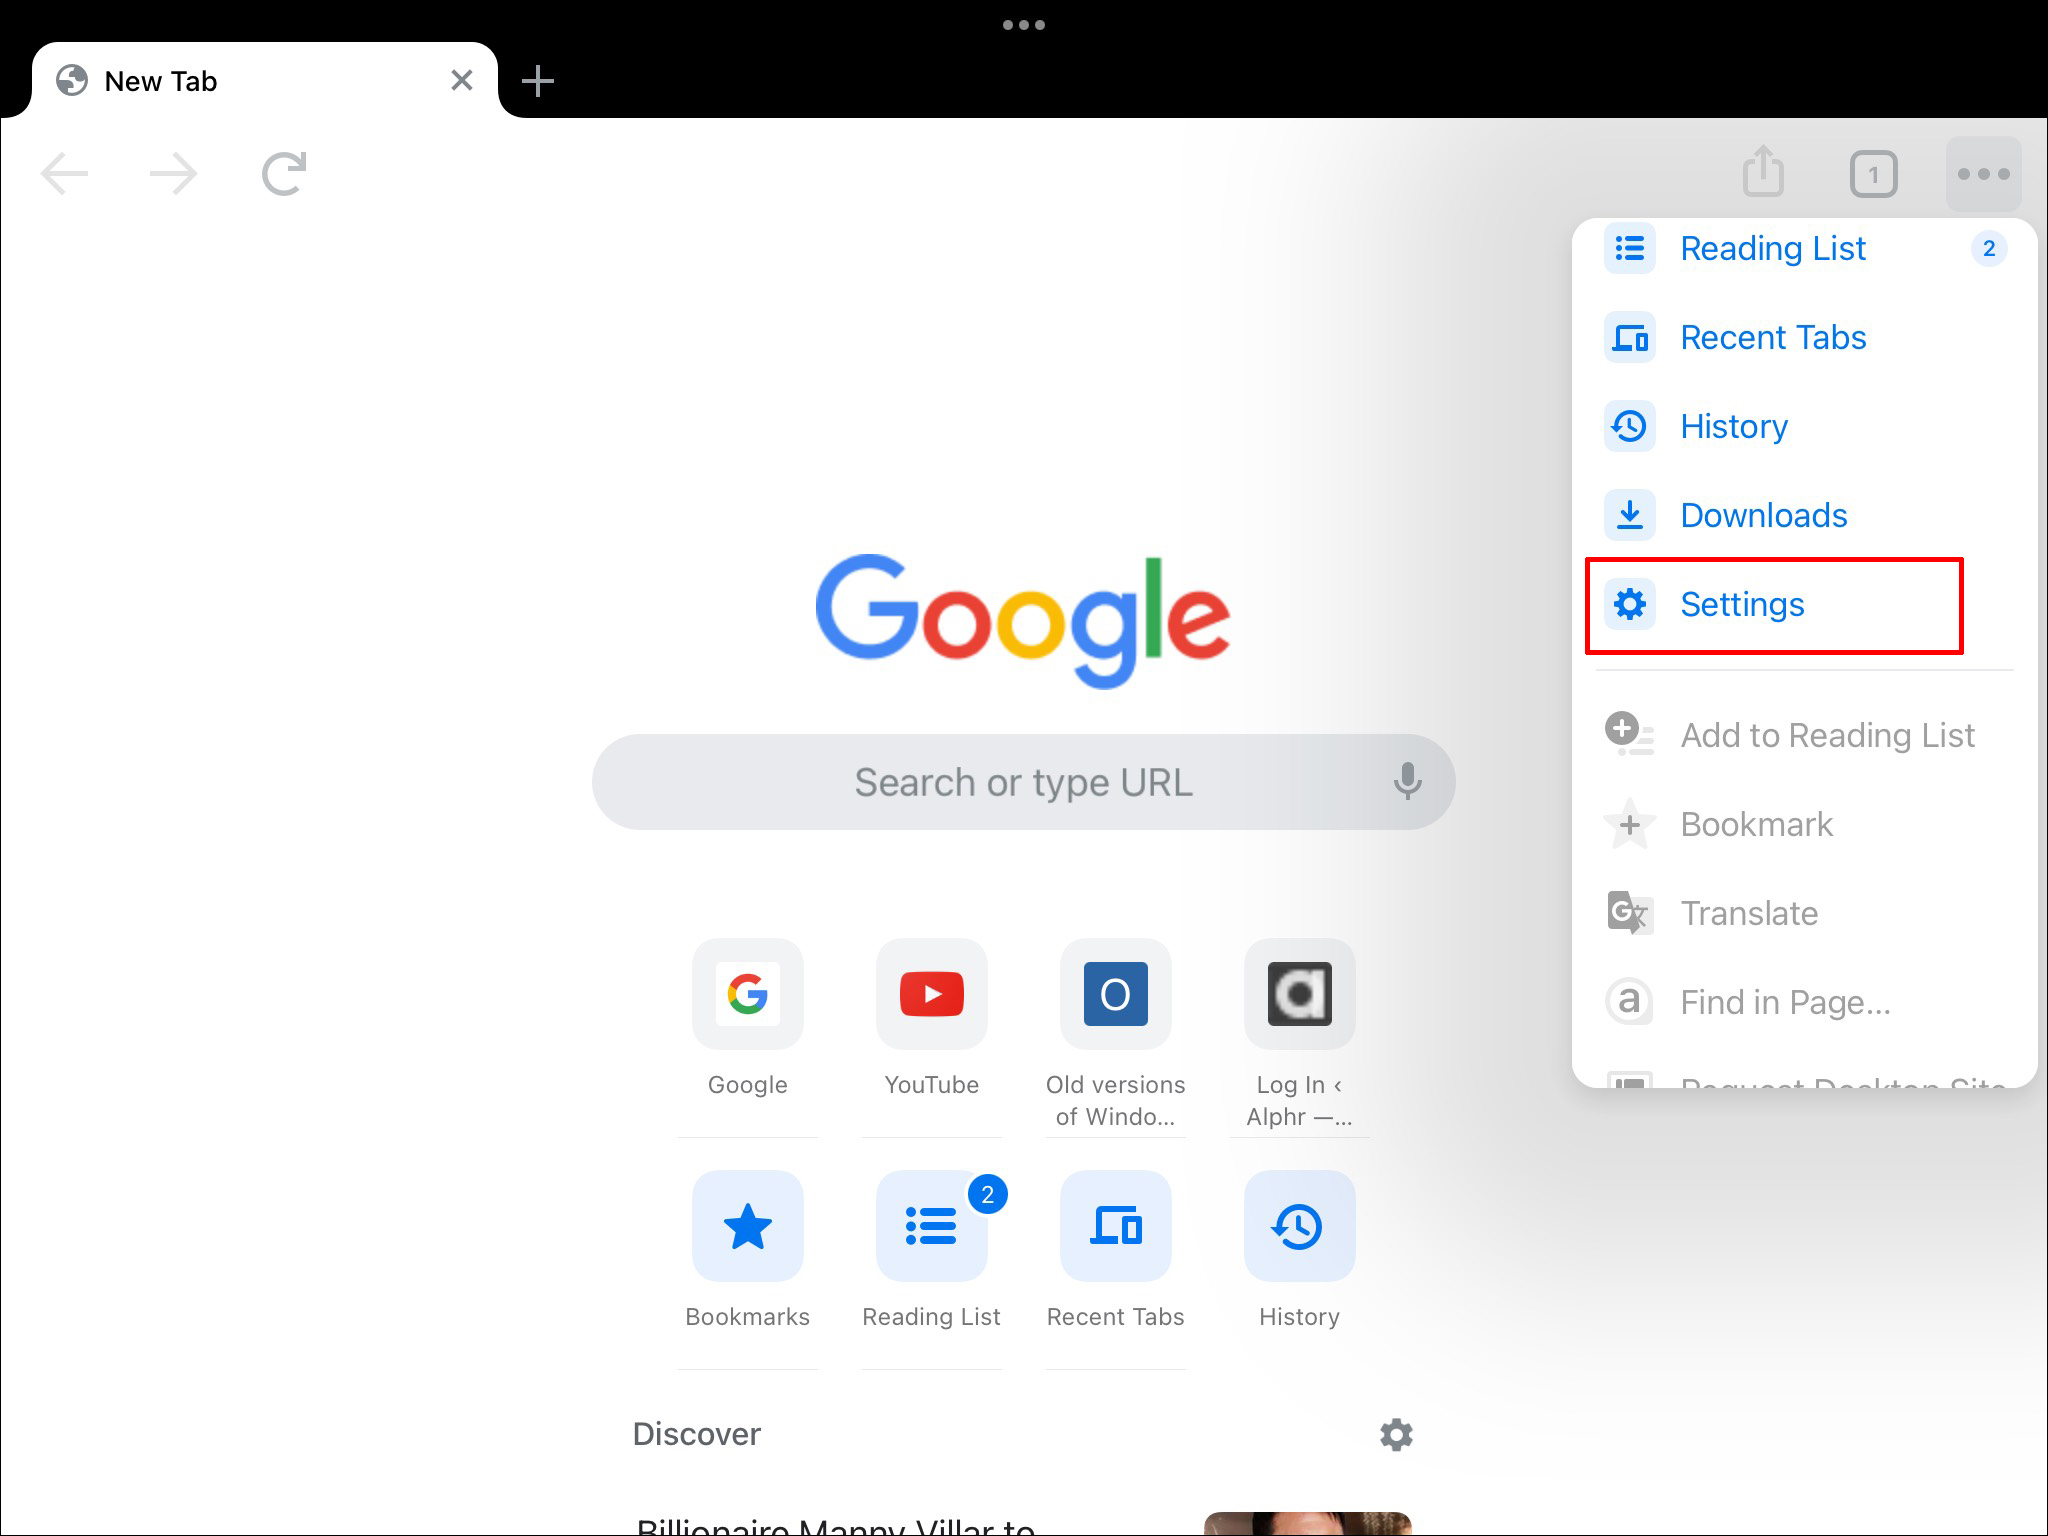The width and height of the screenshot is (2048, 1536).
Task: Open the YouTube shortcut tile
Action: pos(931,994)
